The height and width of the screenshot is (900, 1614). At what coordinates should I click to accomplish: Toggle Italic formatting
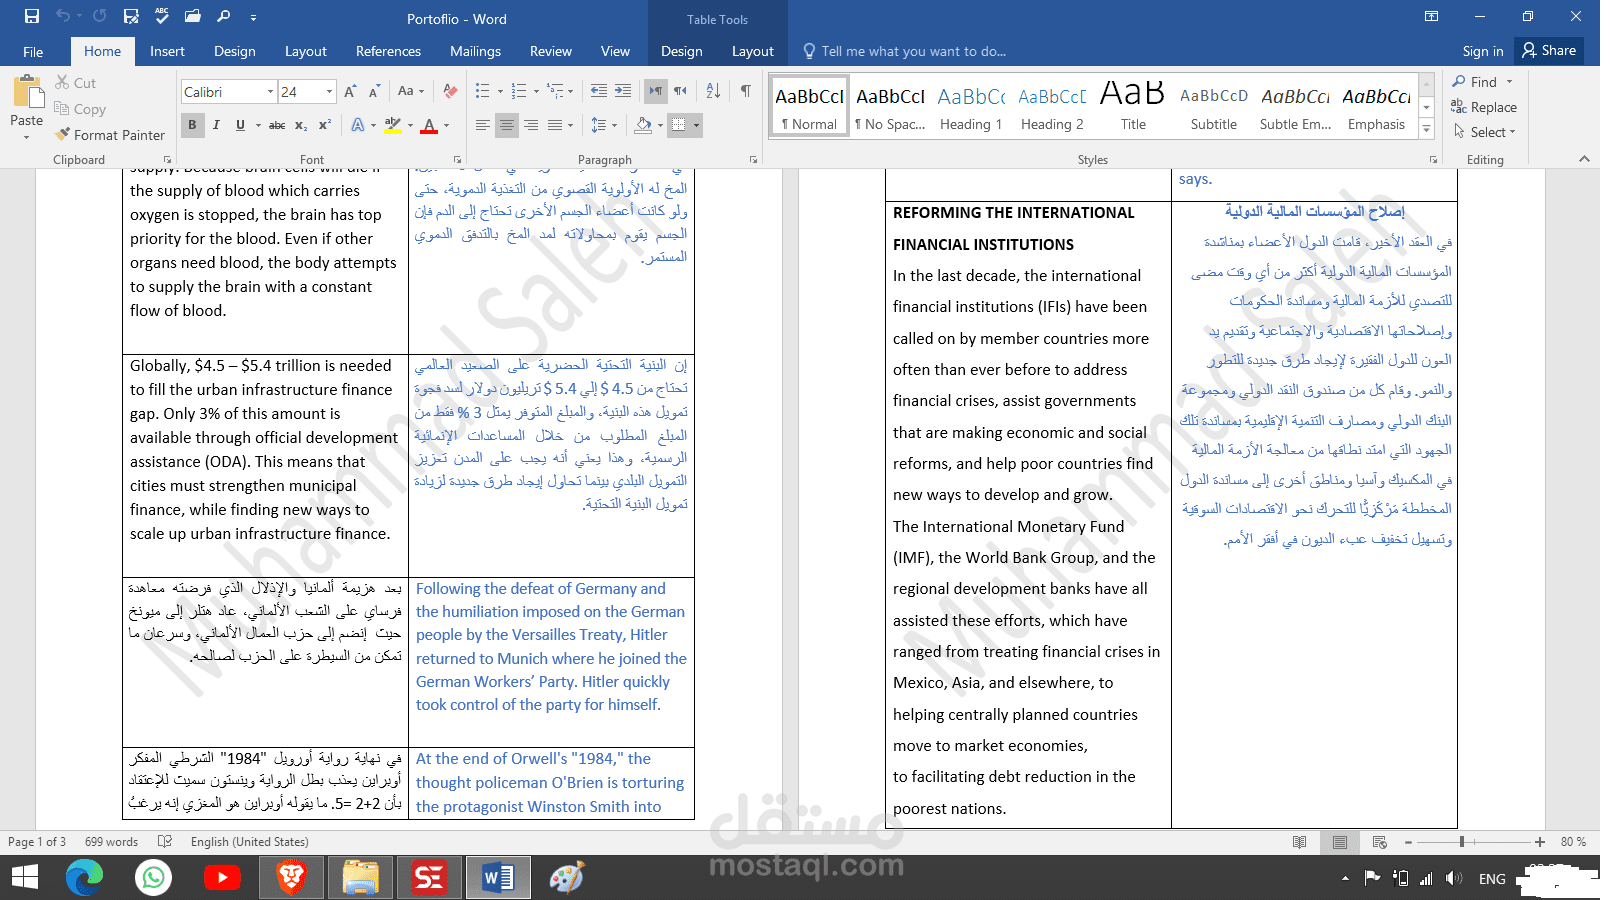pos(216,125)
